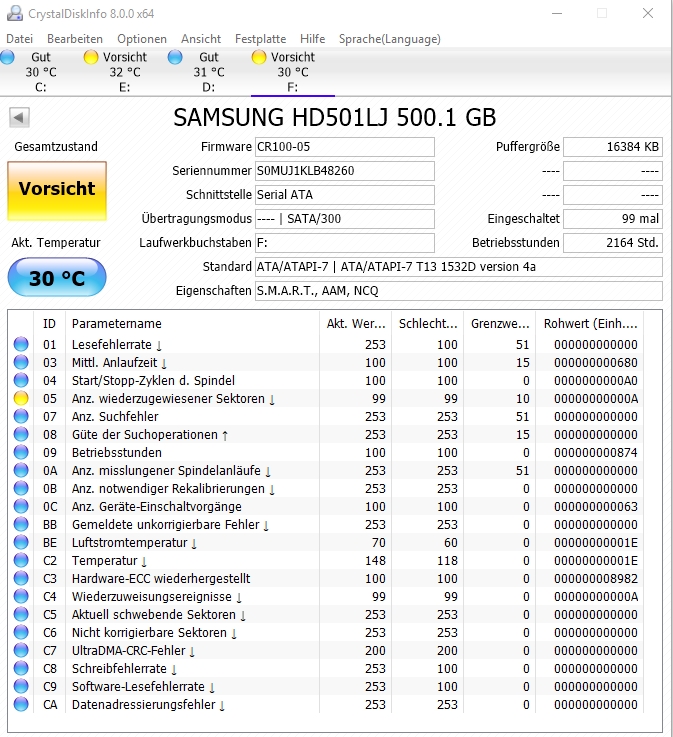Click status orb of Wiederzuweisungsereignisse row
This screenshot has width=673, height=737.
[x=21, y=596]
